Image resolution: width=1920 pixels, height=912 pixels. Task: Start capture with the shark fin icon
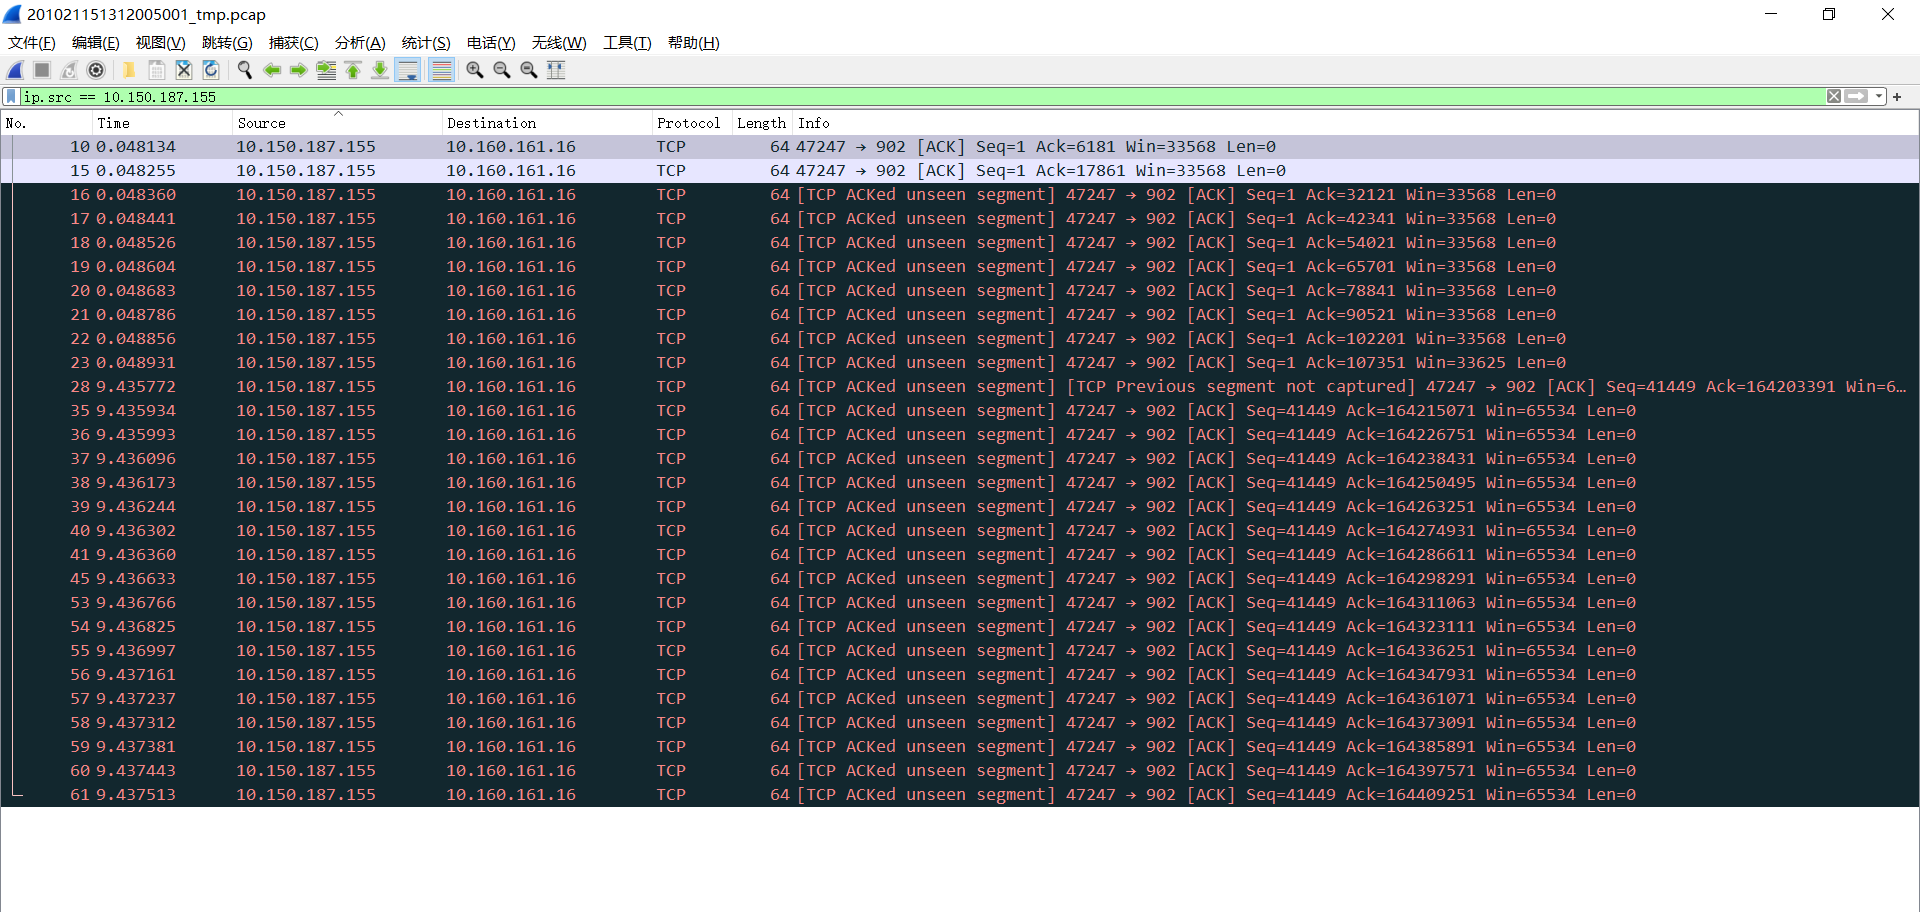pos(16,70)
